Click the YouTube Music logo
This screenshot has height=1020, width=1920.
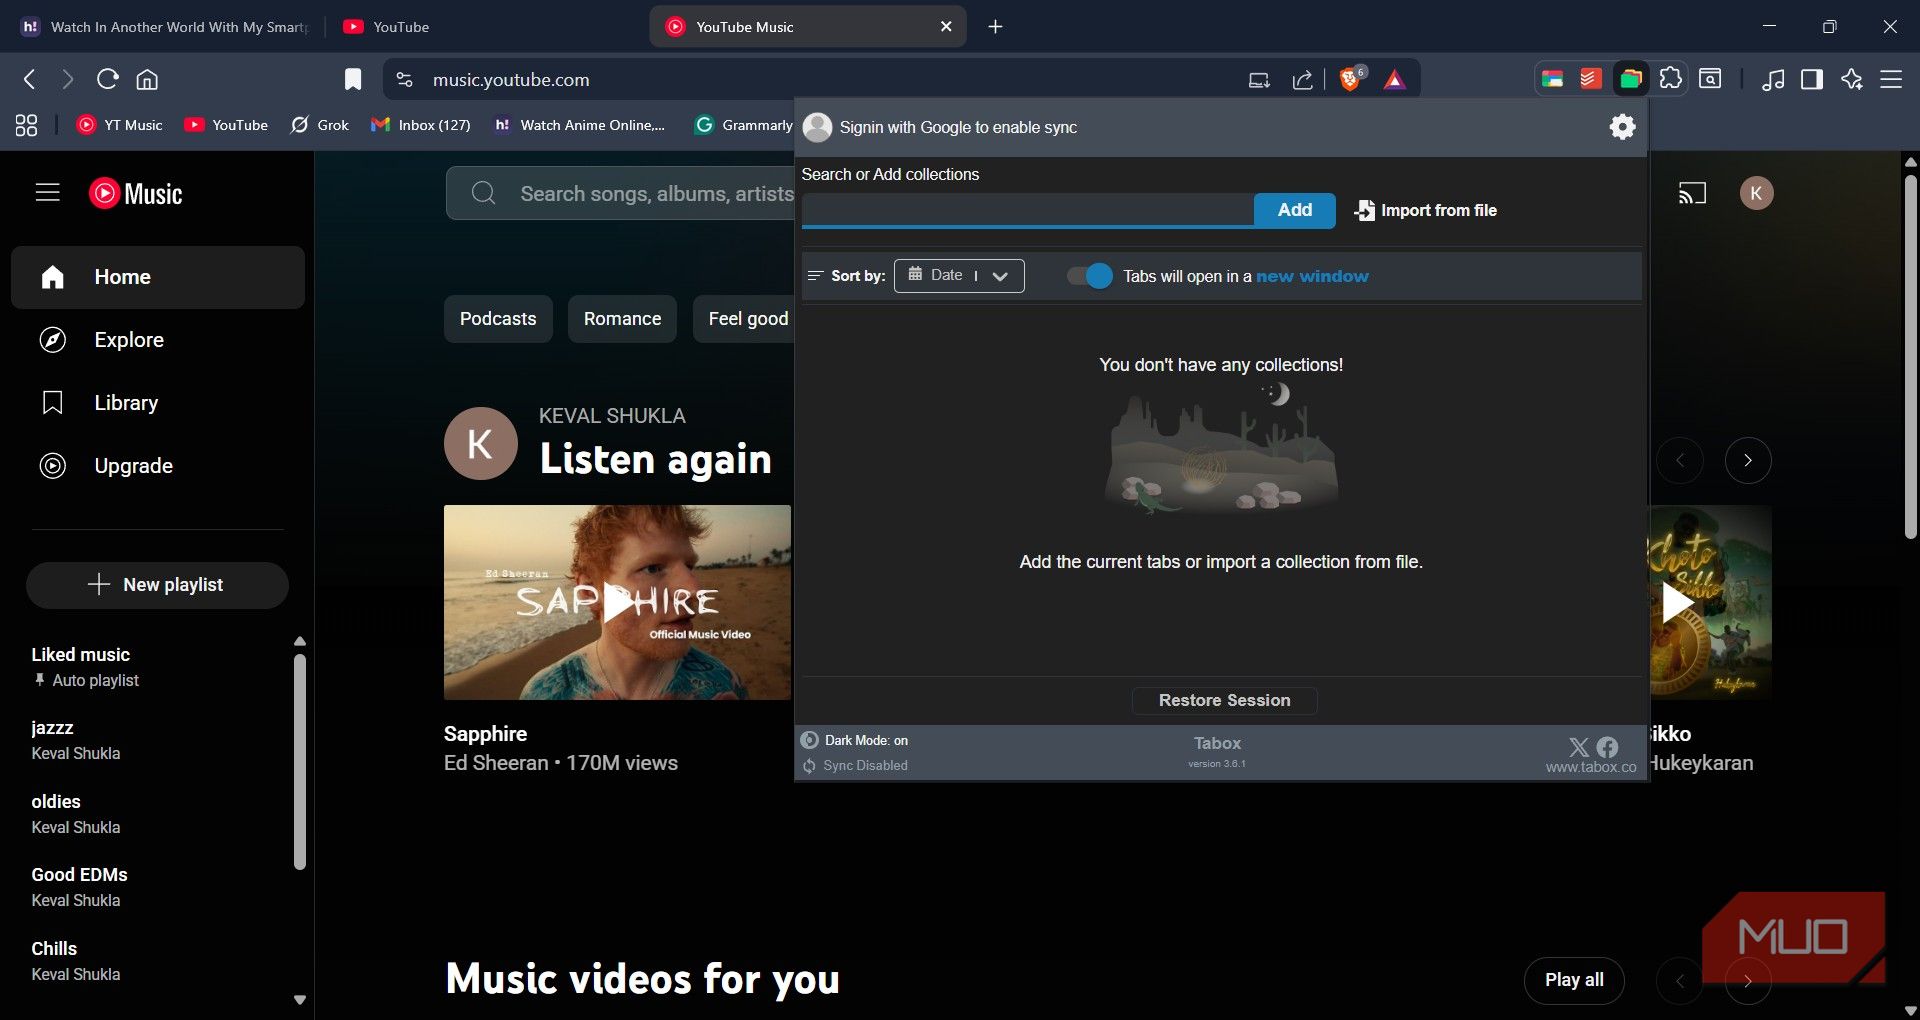click(x=136, y=193)
